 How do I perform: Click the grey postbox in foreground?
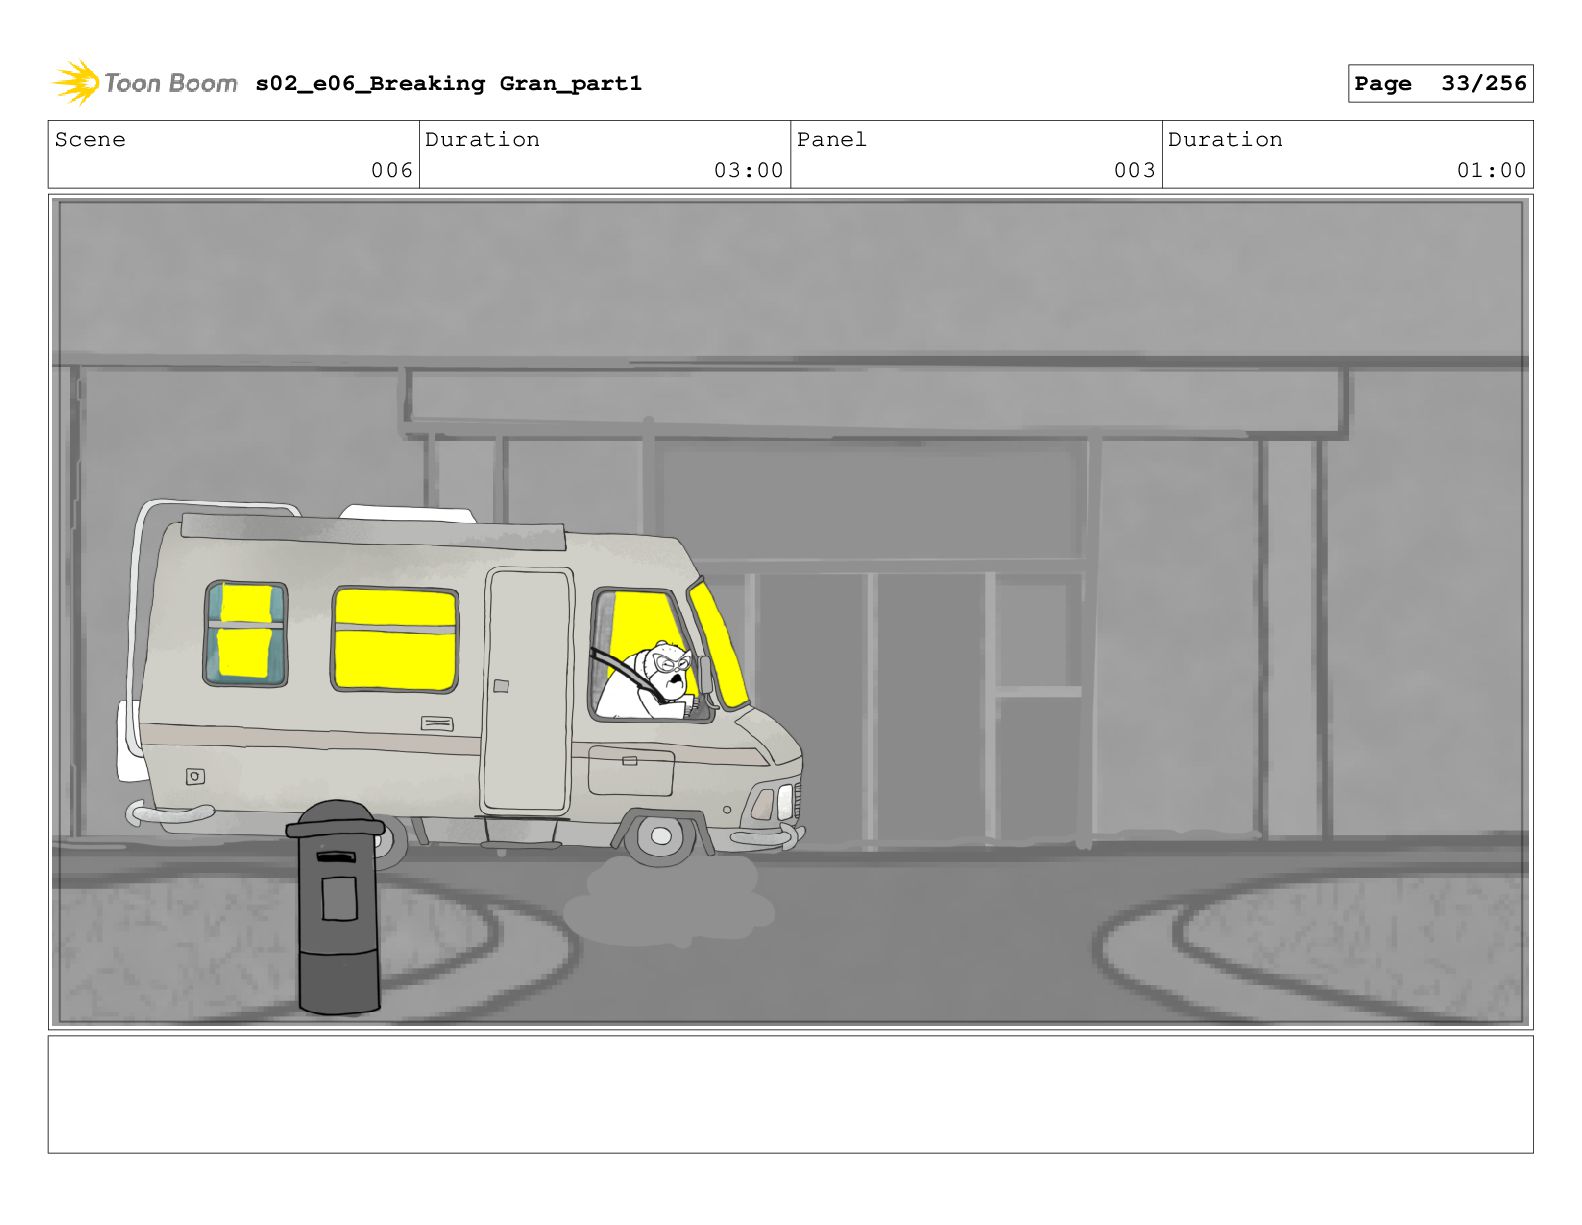[x=337, y=907]
